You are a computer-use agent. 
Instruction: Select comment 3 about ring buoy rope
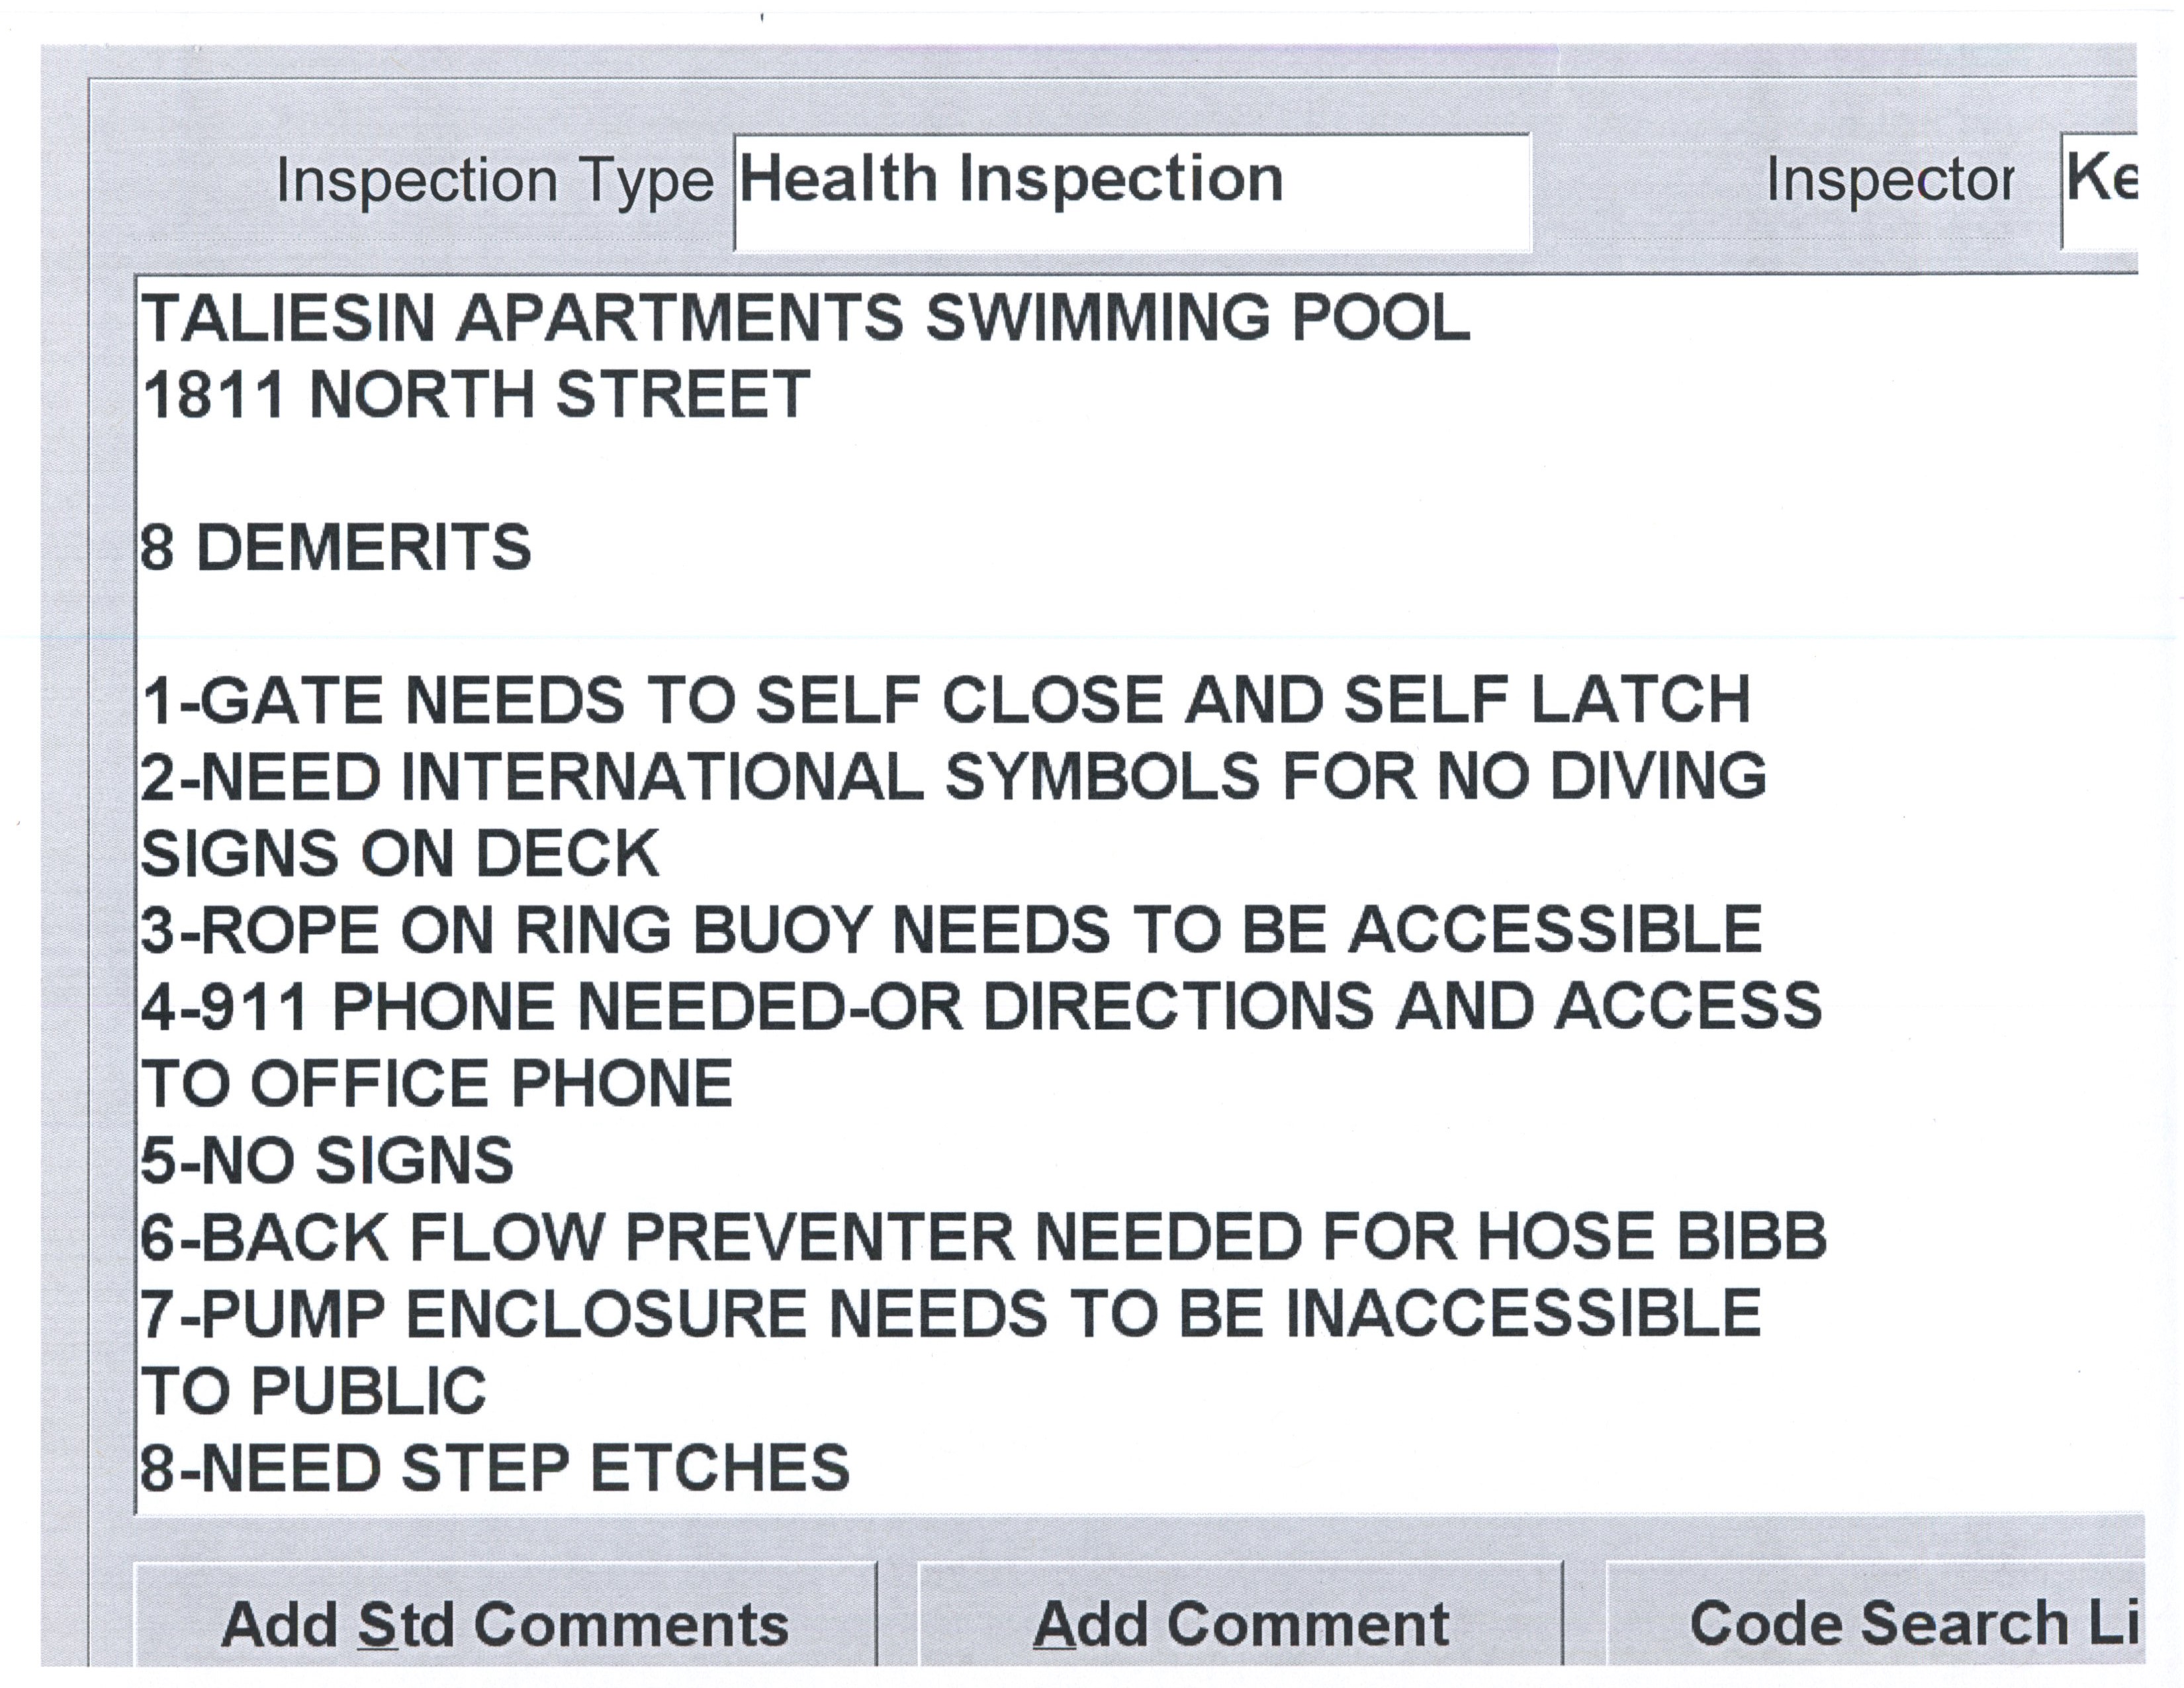(x=951, y=930)
